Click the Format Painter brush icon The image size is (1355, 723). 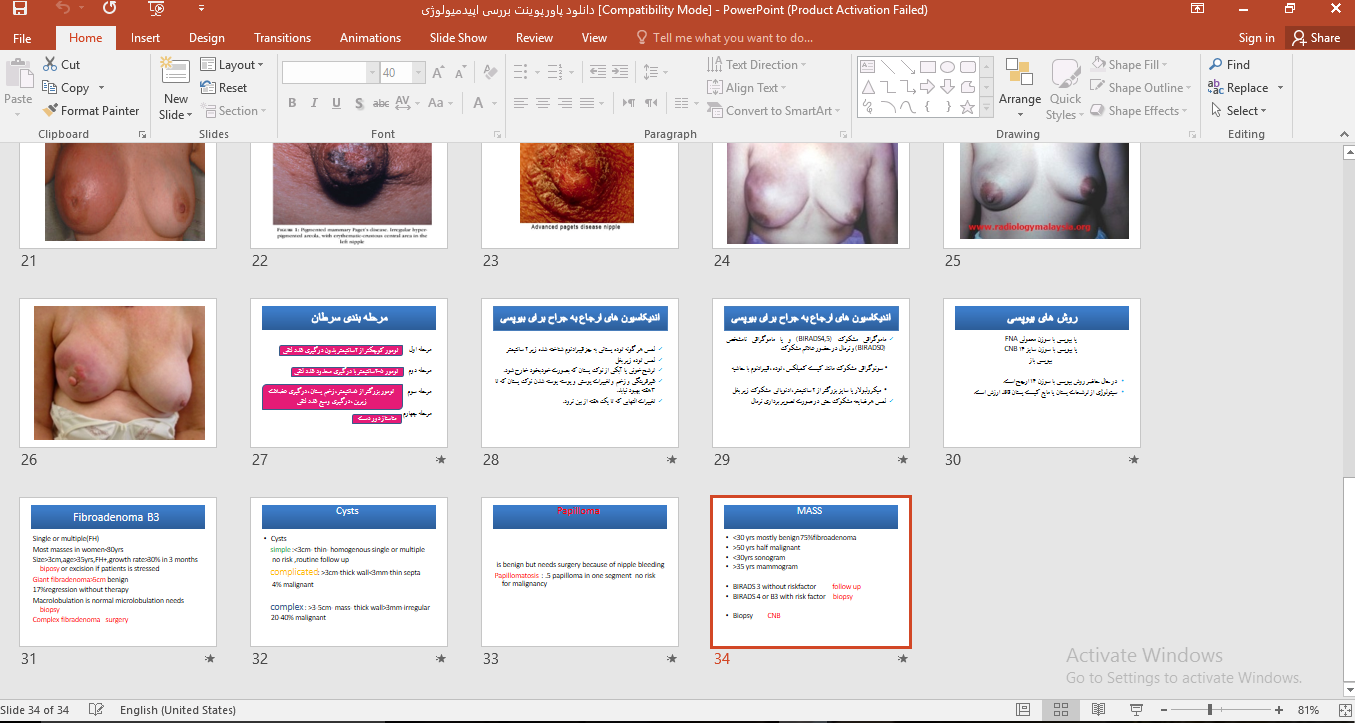pos(51,111)
